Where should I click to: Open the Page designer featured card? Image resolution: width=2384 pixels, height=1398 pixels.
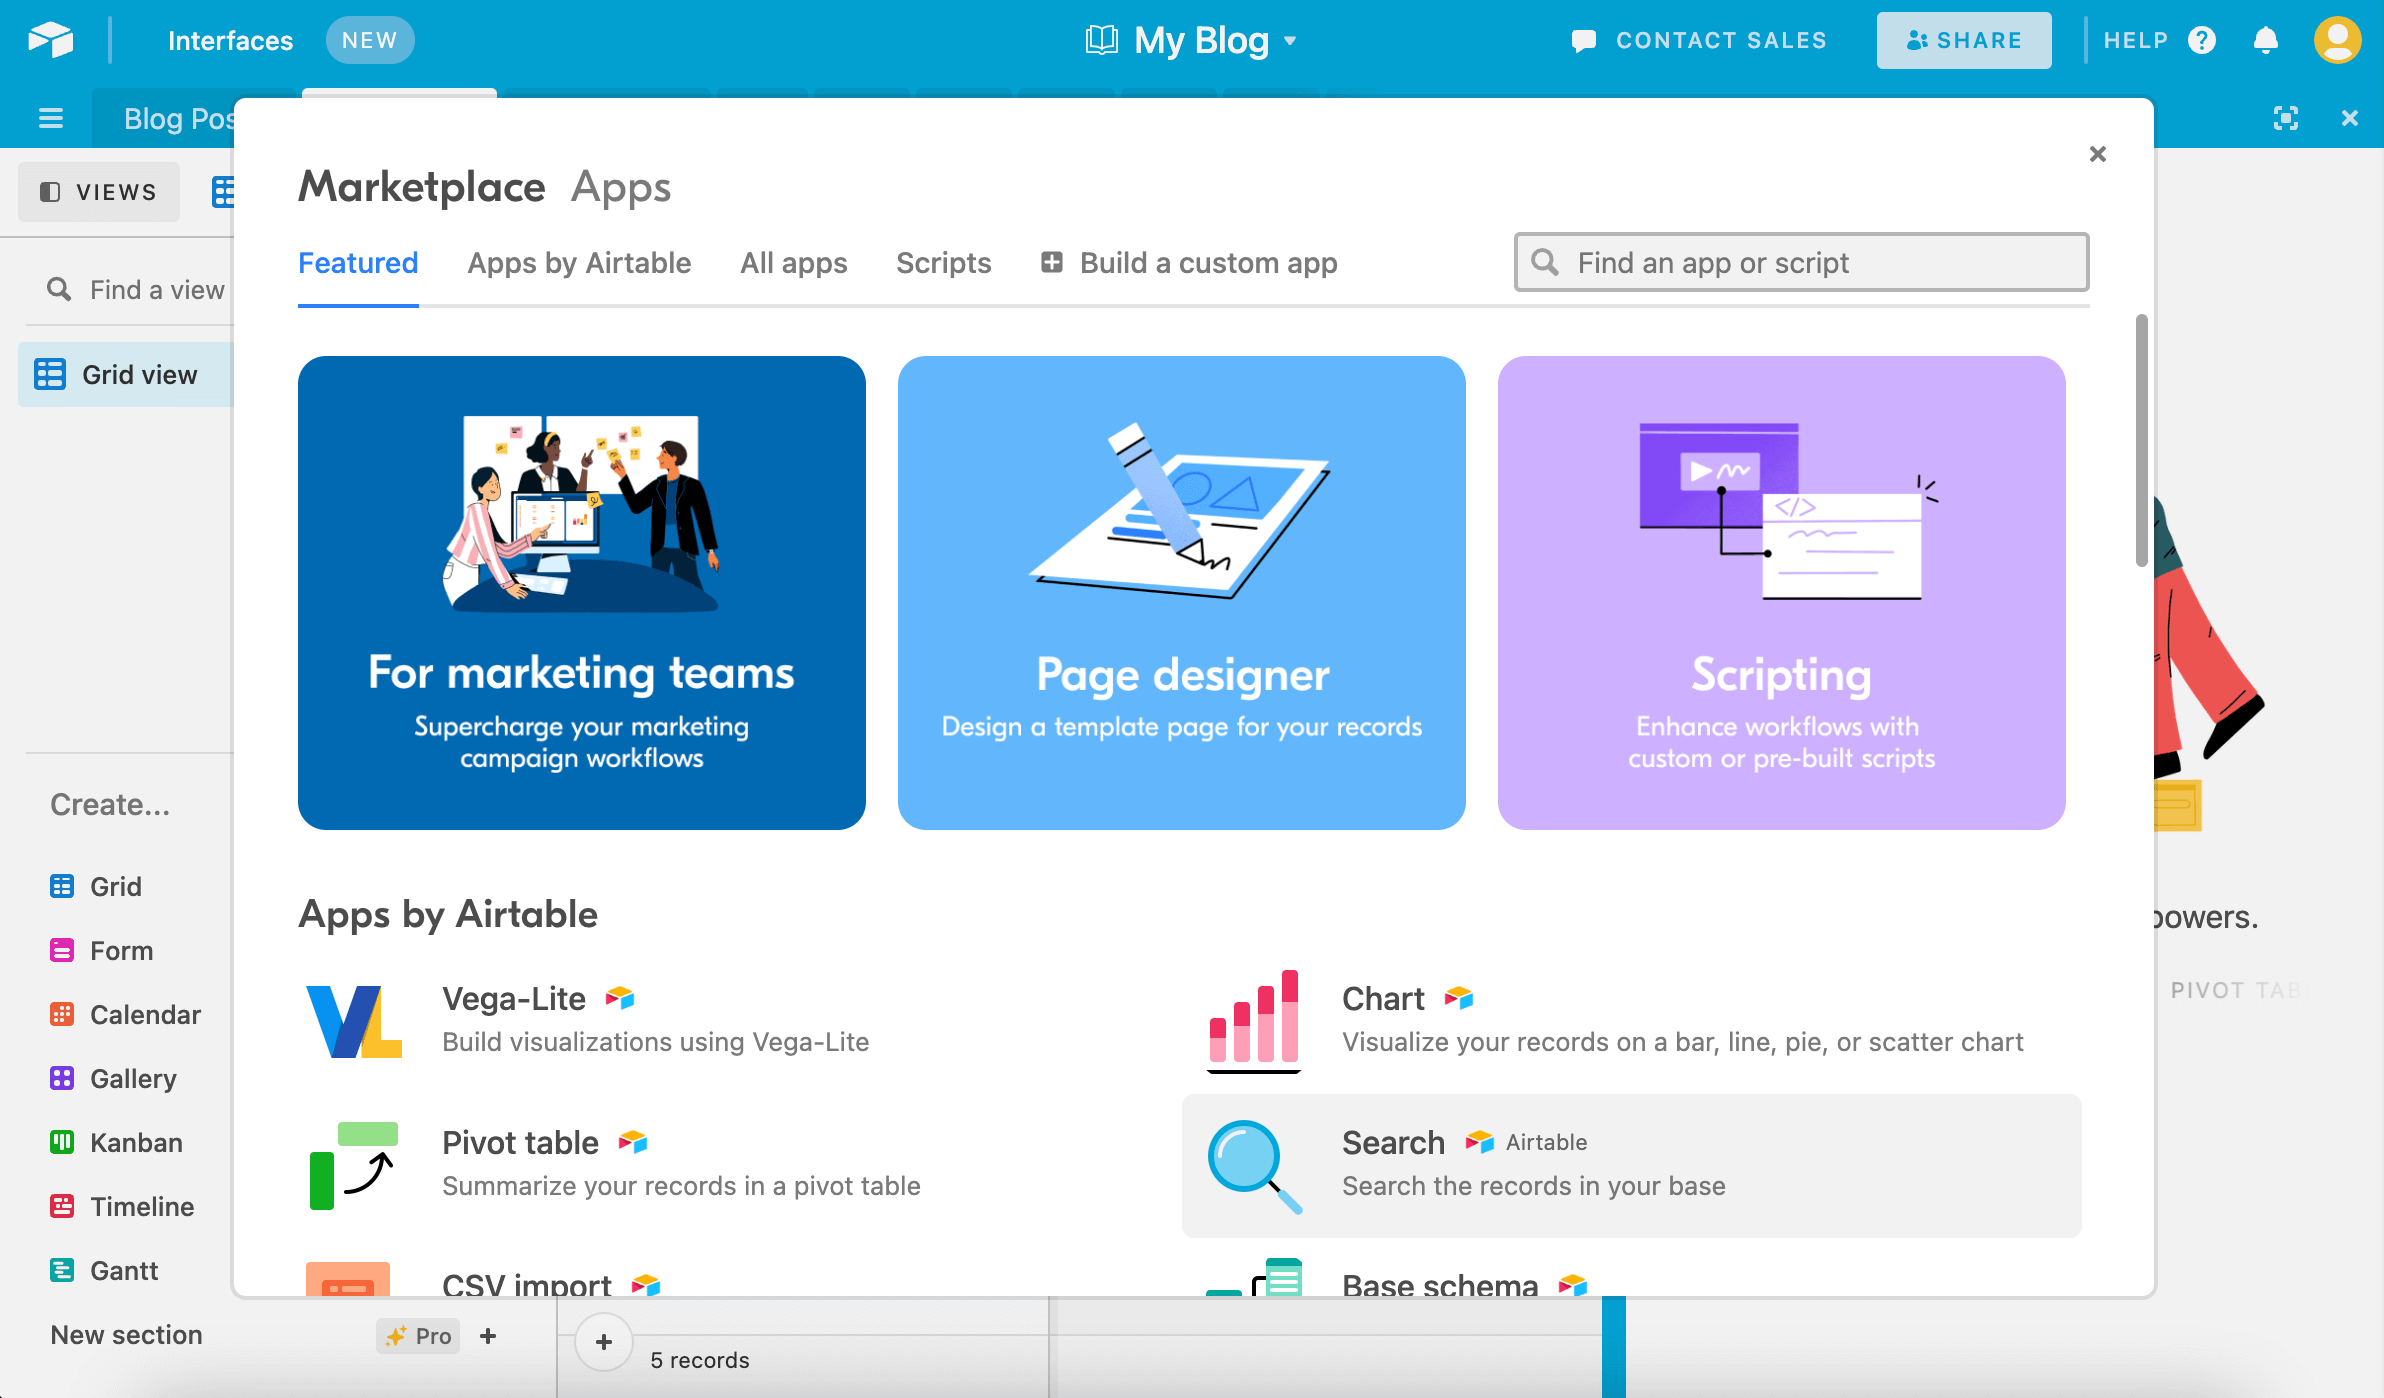[1181, 592]
